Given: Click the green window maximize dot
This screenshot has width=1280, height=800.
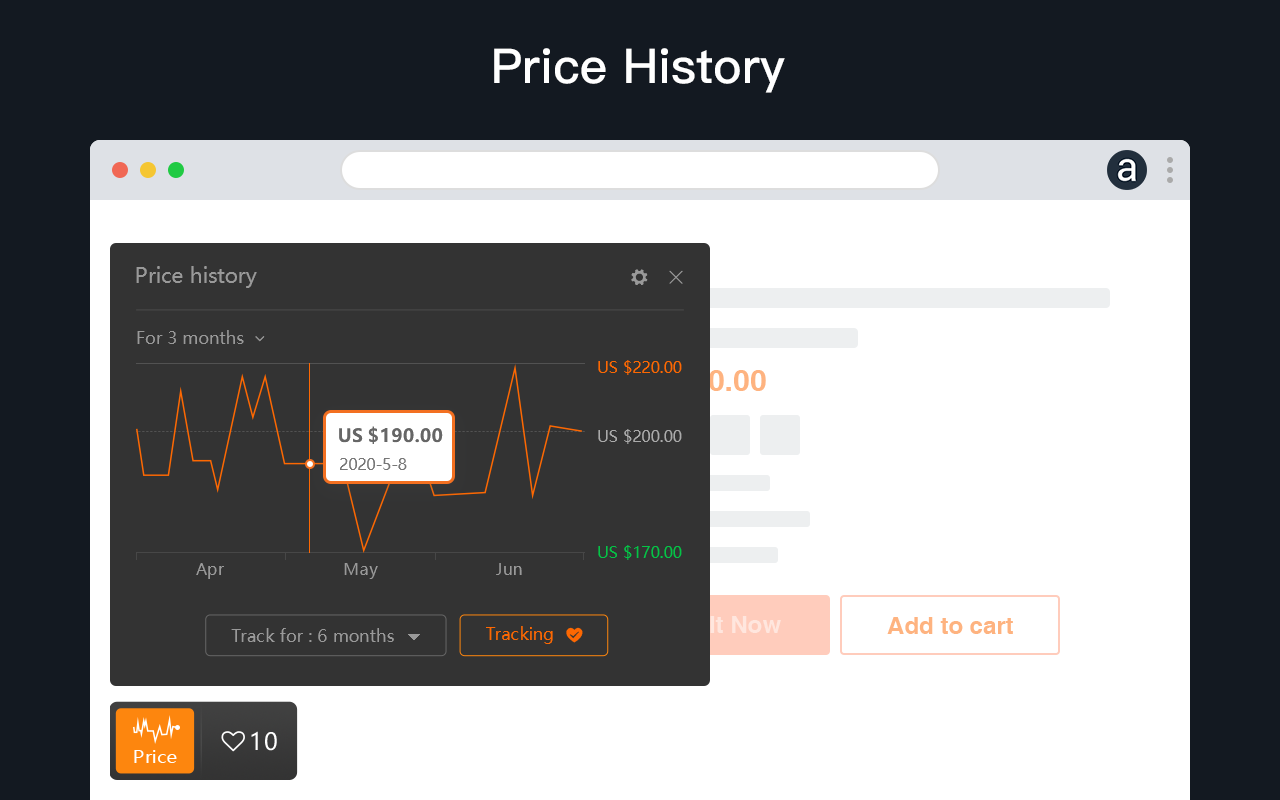Looking at the screenshot, I should pos(176,170).
